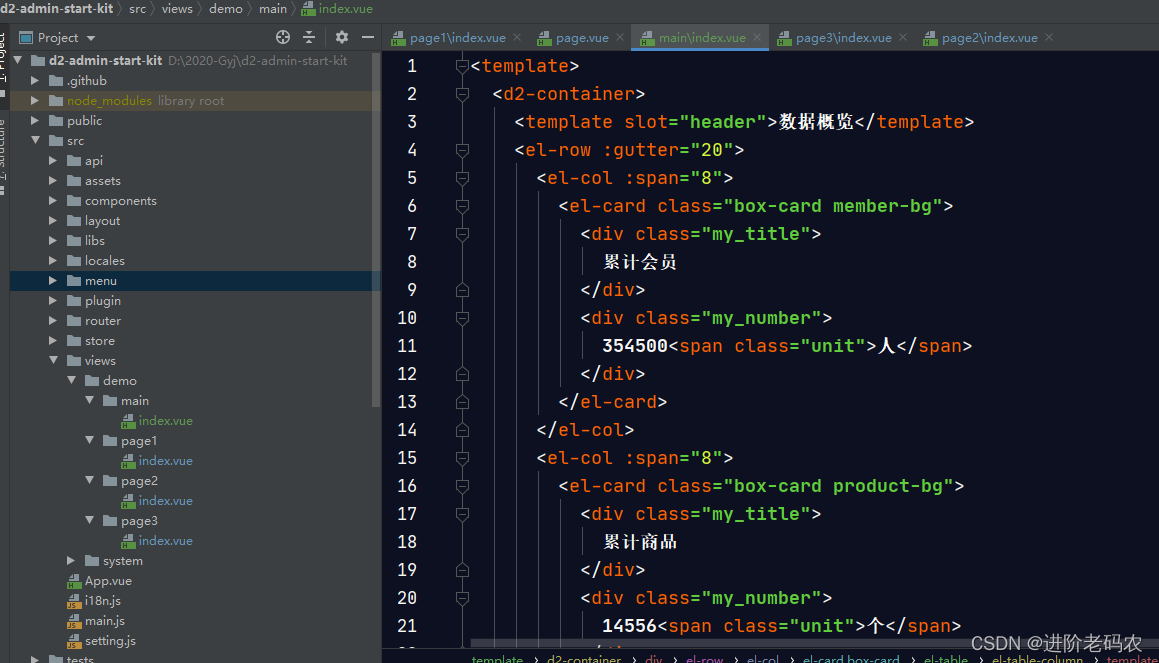
Task: Select the plugin folder
Action: pyautogui.click(x=103, y=300)
